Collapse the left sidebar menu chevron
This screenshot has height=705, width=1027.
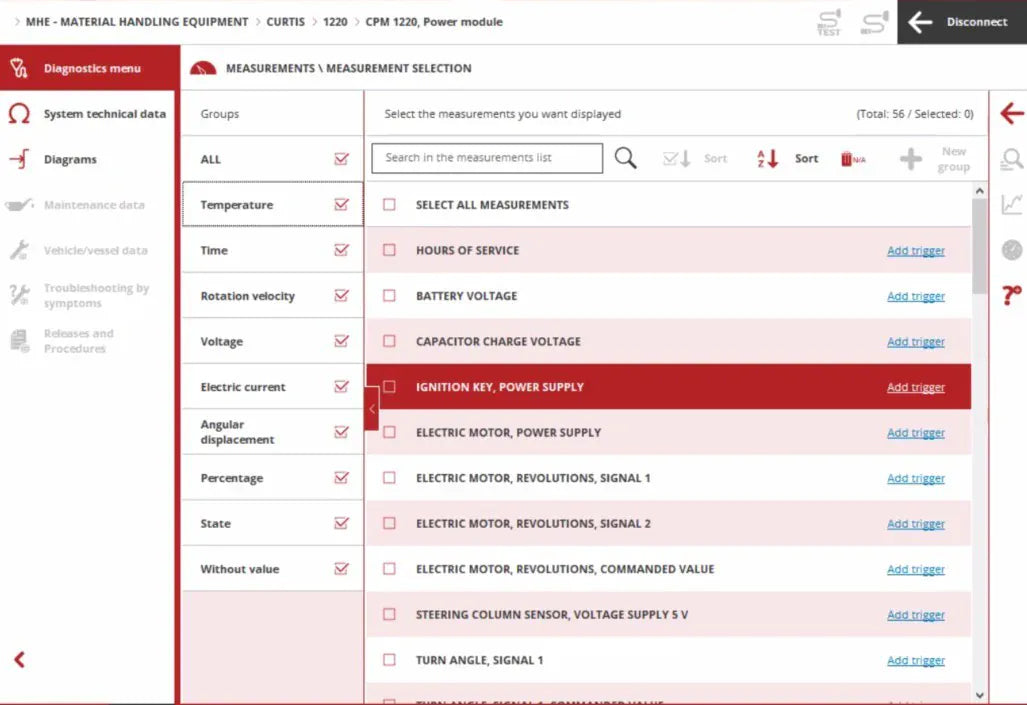[19, 659]
